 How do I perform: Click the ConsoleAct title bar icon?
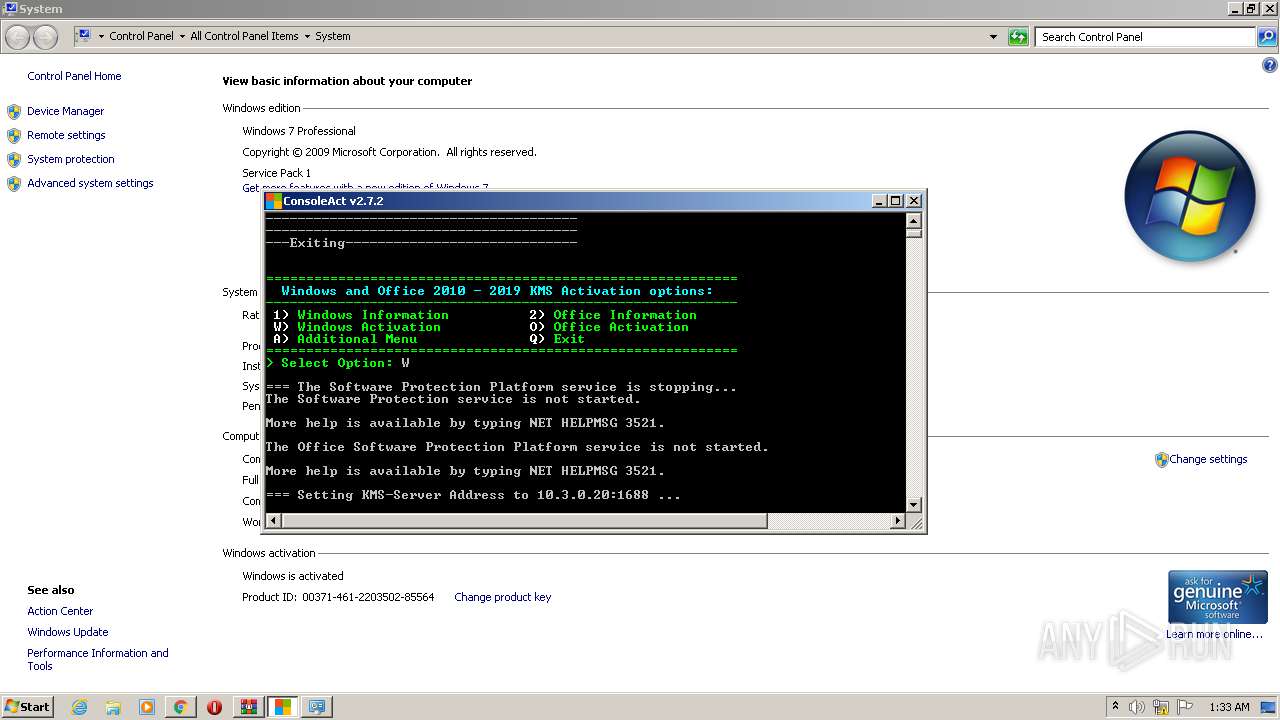tap(273, 201)
